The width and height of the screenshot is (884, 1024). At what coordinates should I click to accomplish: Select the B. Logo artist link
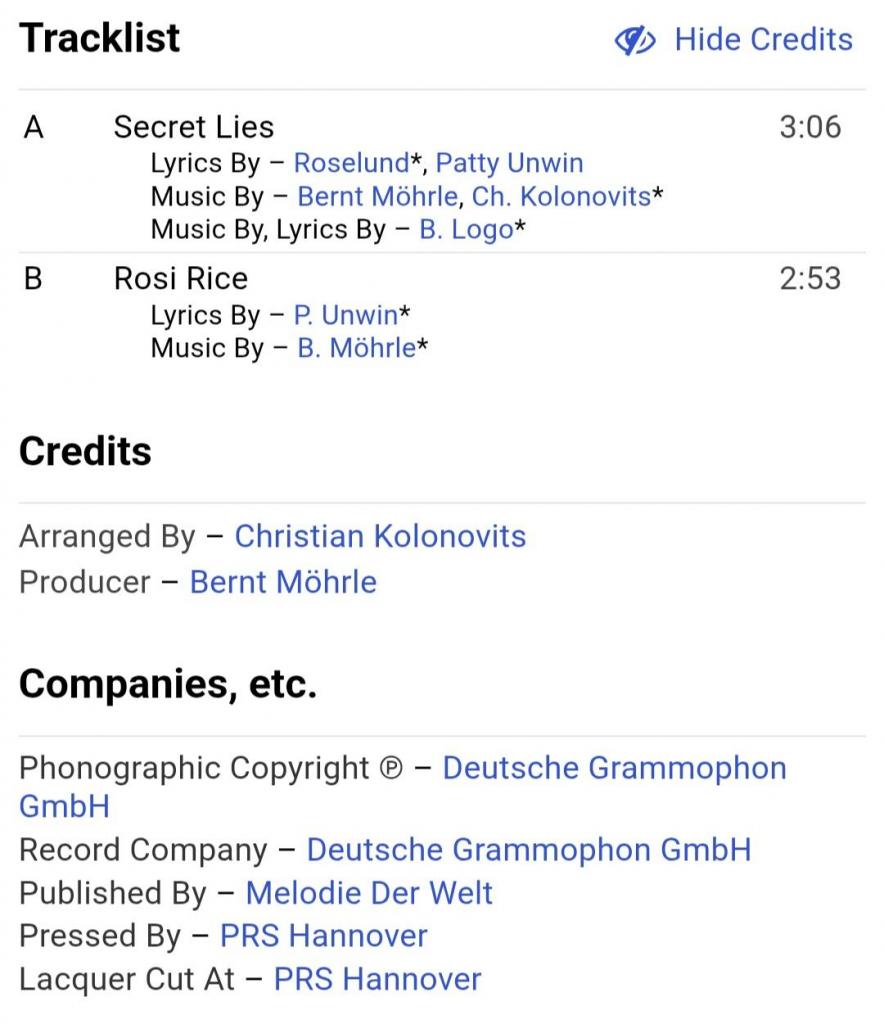(466, 229)
